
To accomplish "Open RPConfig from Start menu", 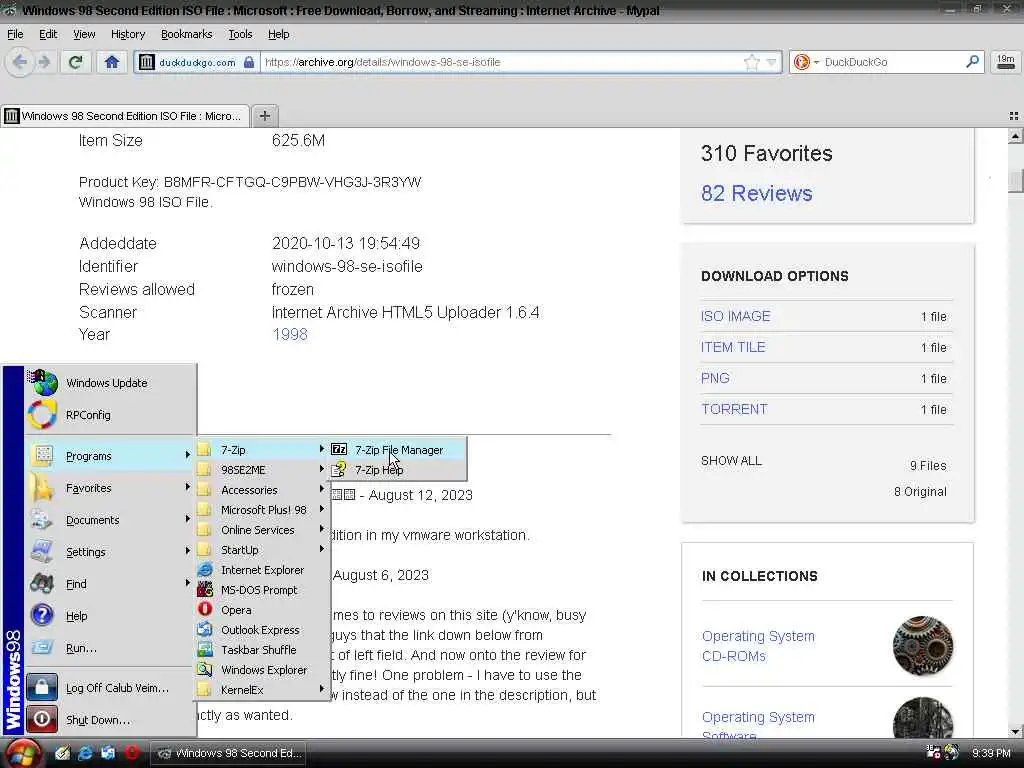I will 110,415.
